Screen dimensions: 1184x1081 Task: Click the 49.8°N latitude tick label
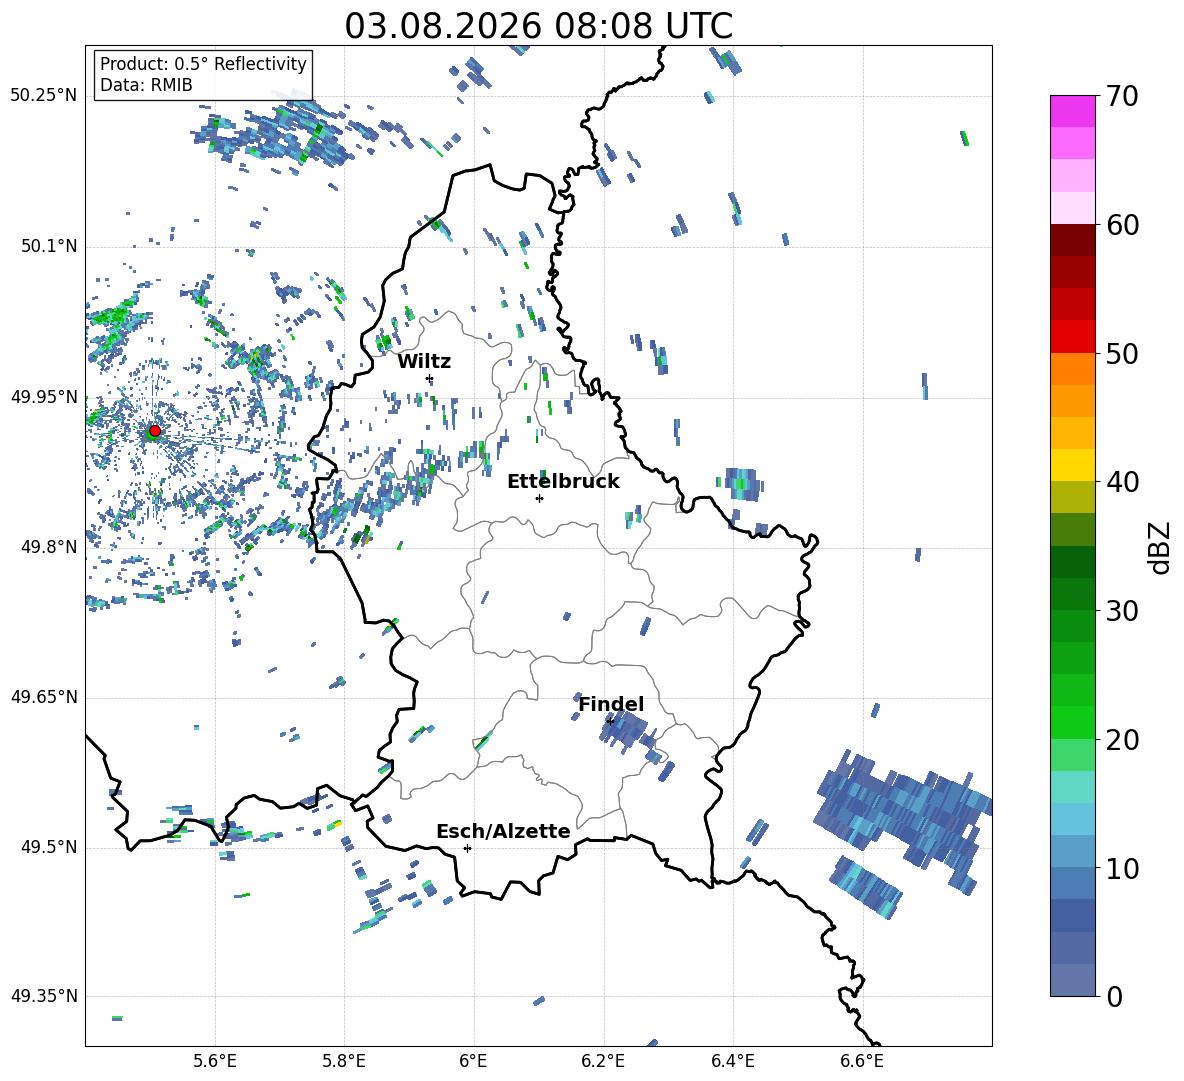[x=44, y=547]
